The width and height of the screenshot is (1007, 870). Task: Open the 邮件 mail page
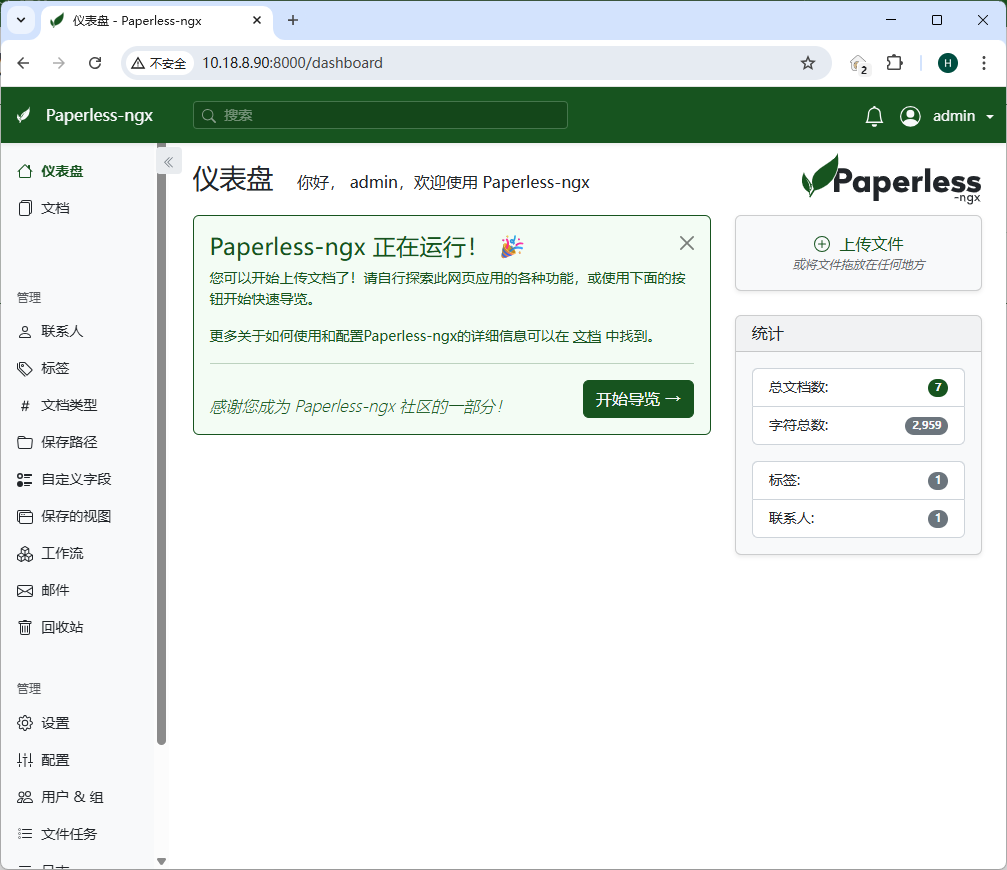pyautogui.click(x=55, y=590)
